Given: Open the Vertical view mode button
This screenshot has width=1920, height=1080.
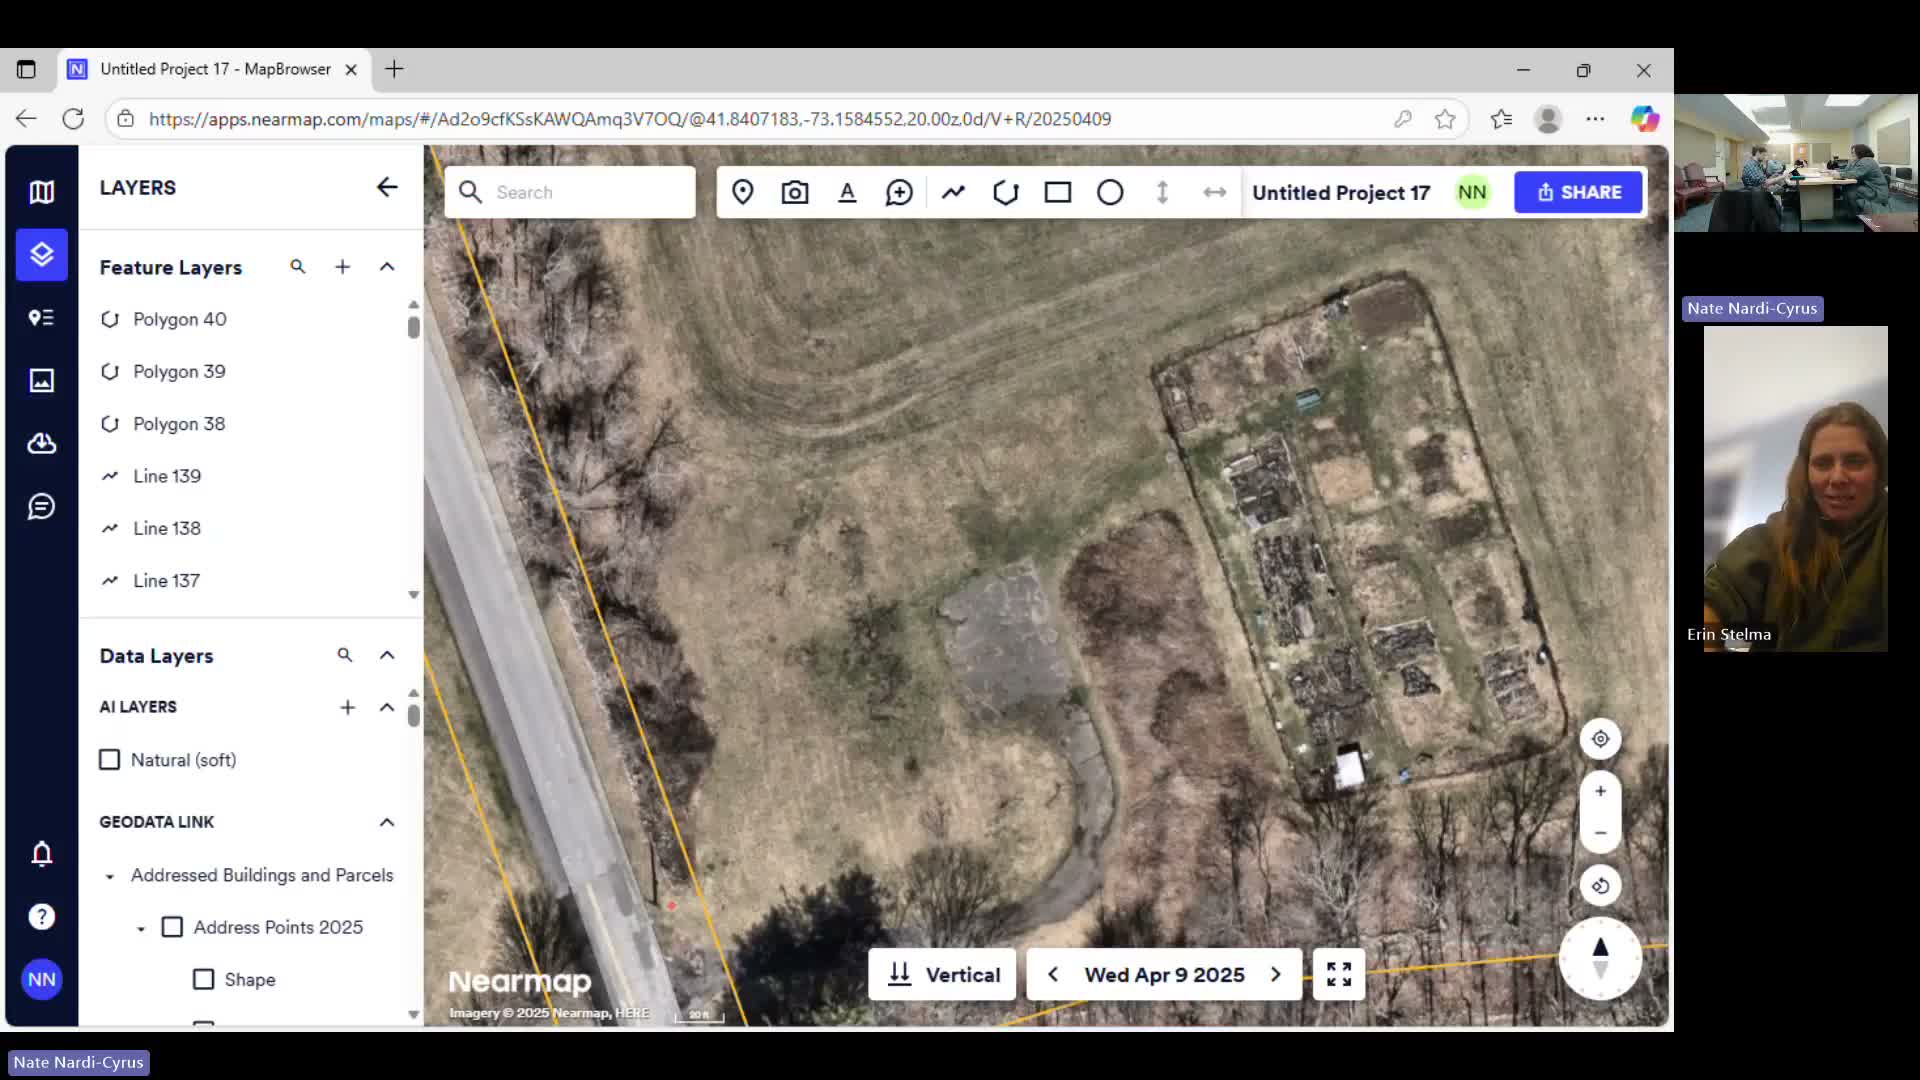Looking at the screenshot, I should 942,974.
